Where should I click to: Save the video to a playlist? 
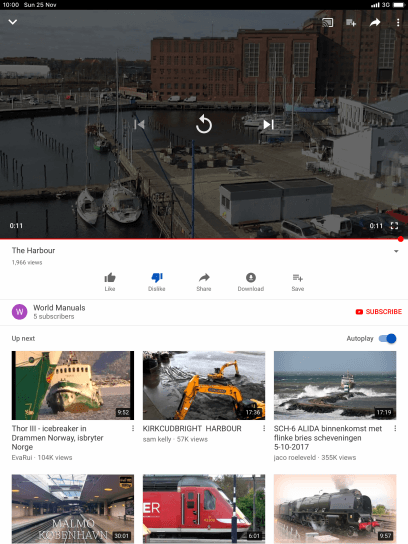298,282
